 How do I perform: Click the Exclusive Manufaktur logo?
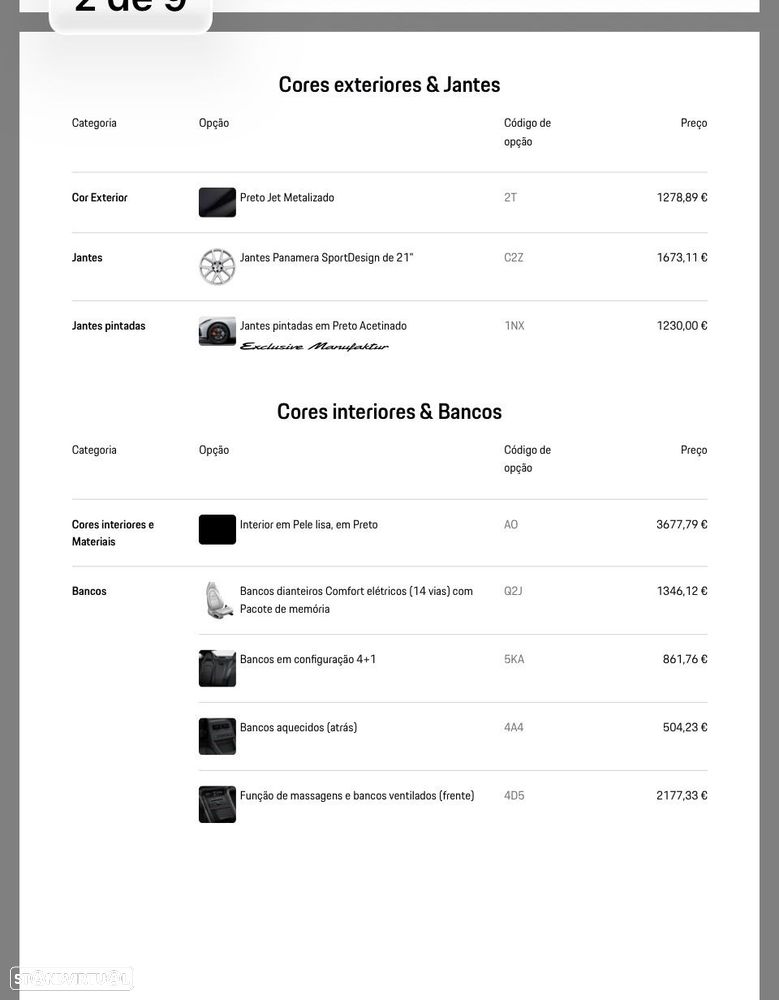click(x=314, y=347)
